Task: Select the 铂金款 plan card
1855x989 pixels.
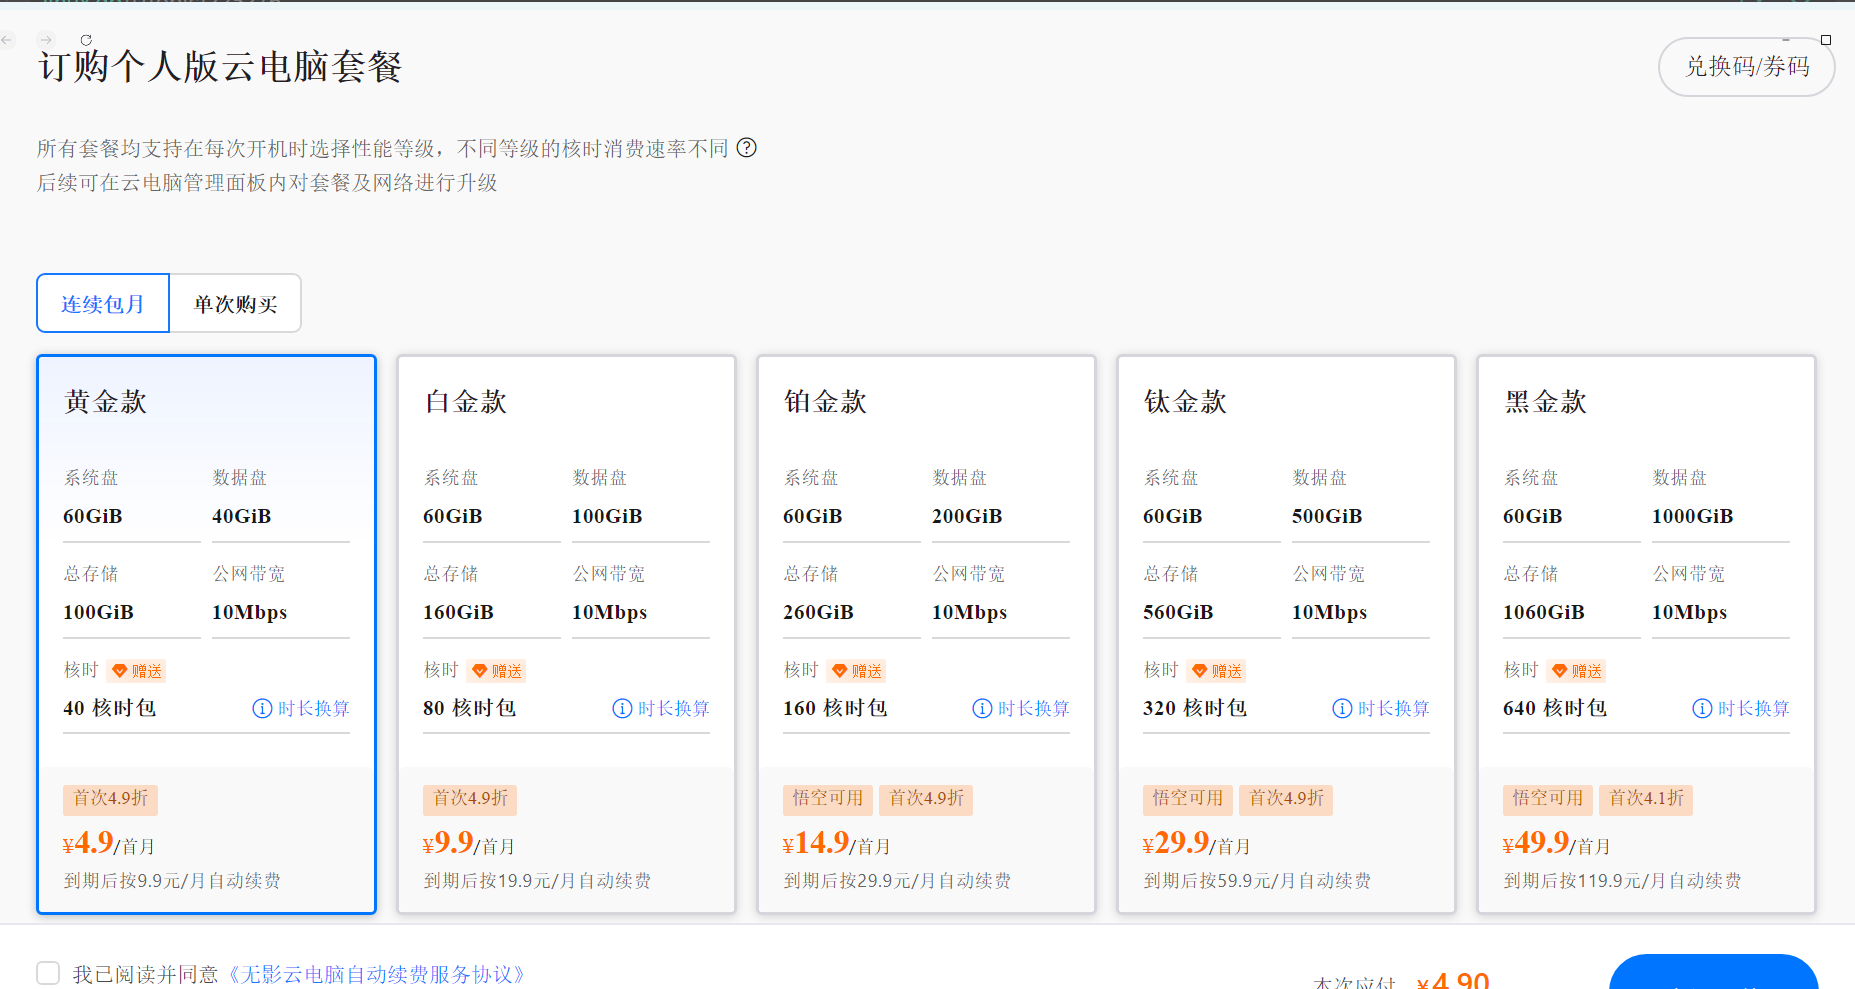Action: (927, 634)
